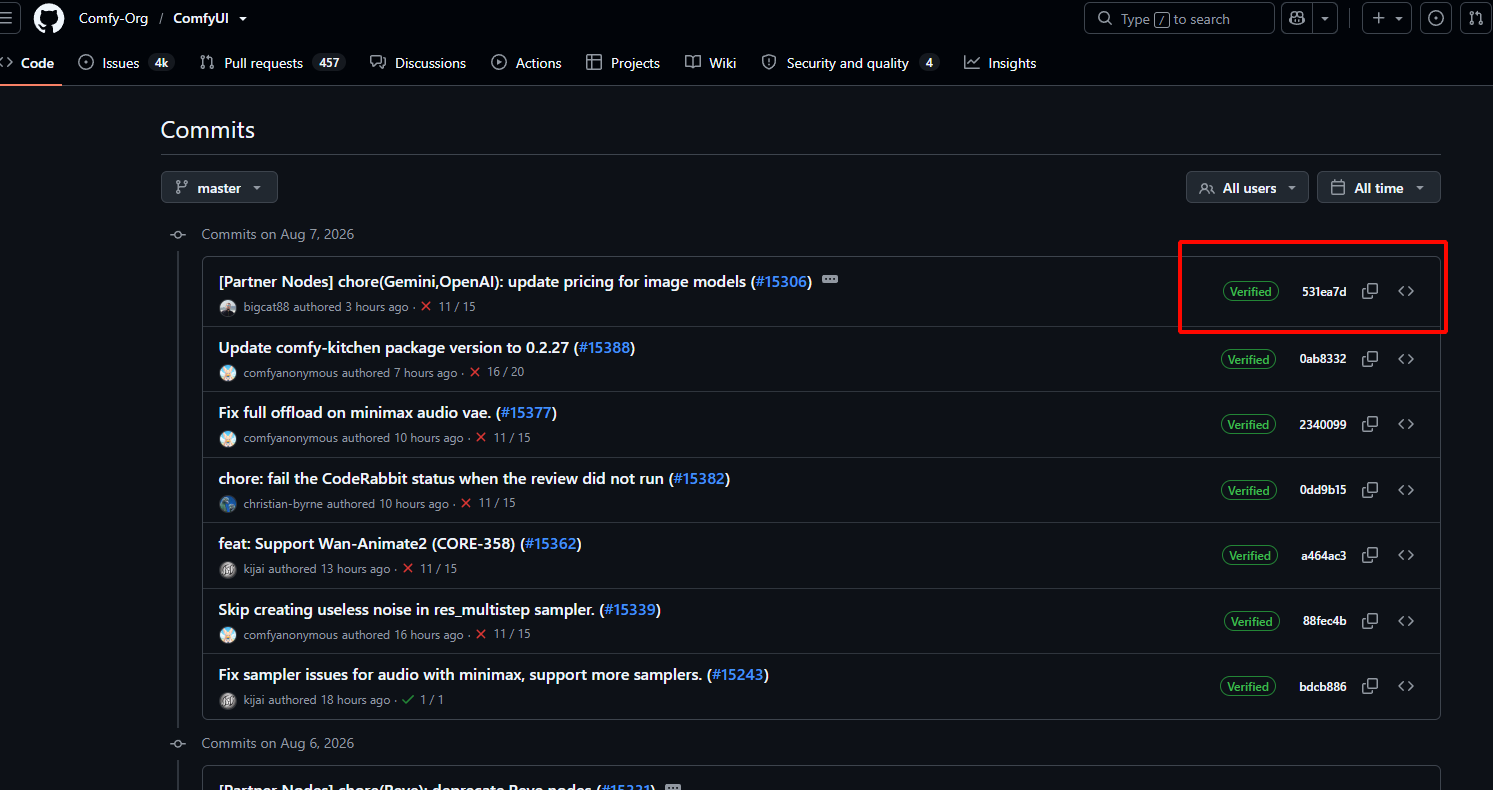Browse repository at commit 0dd9b15
This screenshot has height=790, width=1493.
[x=1406, y=490]
